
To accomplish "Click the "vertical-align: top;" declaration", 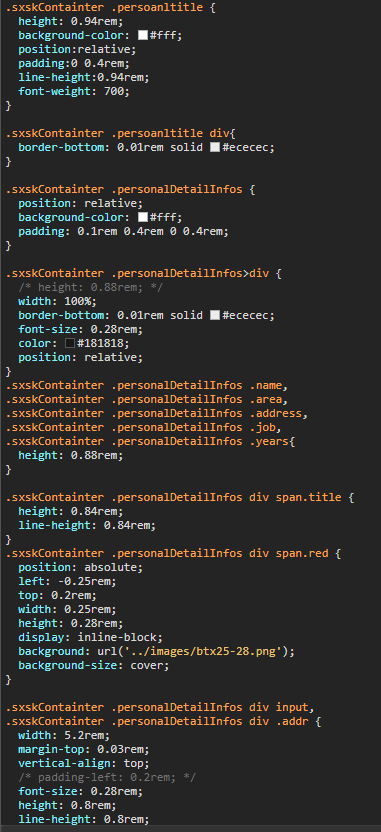I will (84, 763).
